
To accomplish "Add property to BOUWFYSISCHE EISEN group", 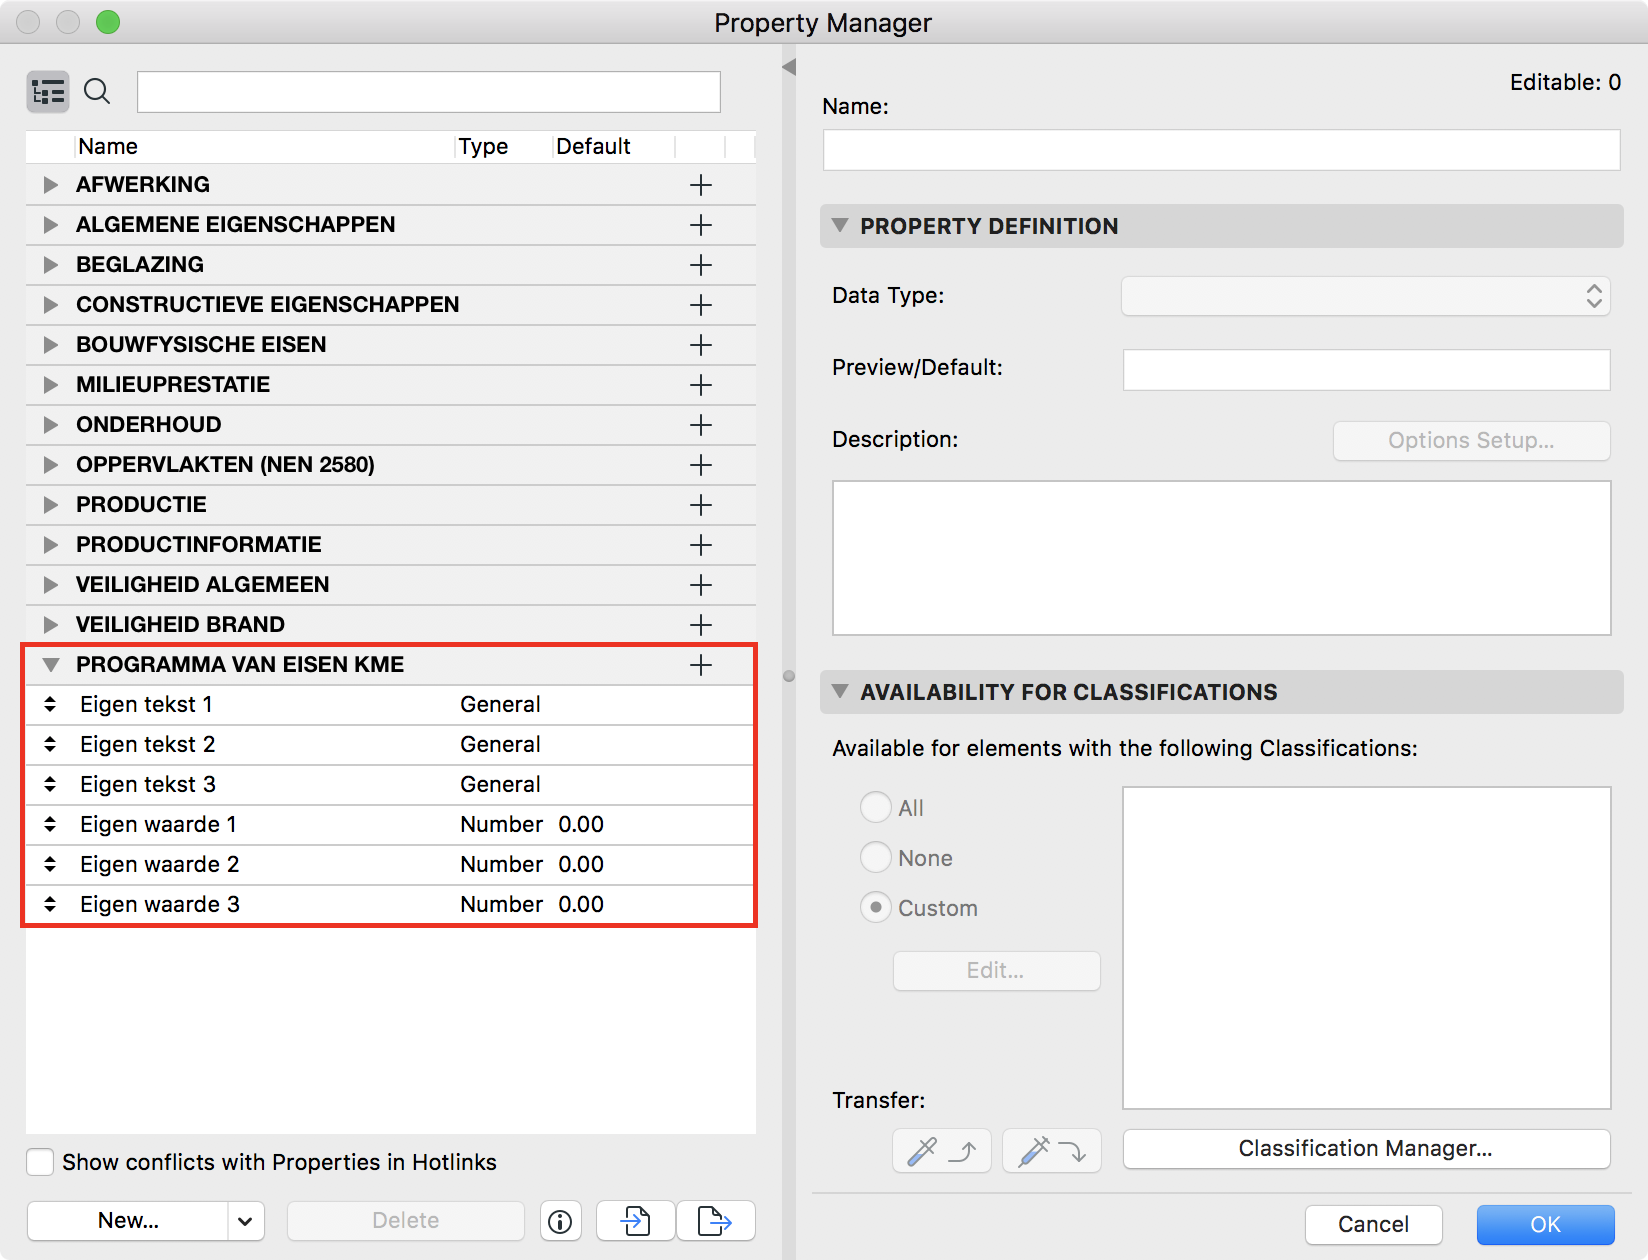I will coord(701,345).
